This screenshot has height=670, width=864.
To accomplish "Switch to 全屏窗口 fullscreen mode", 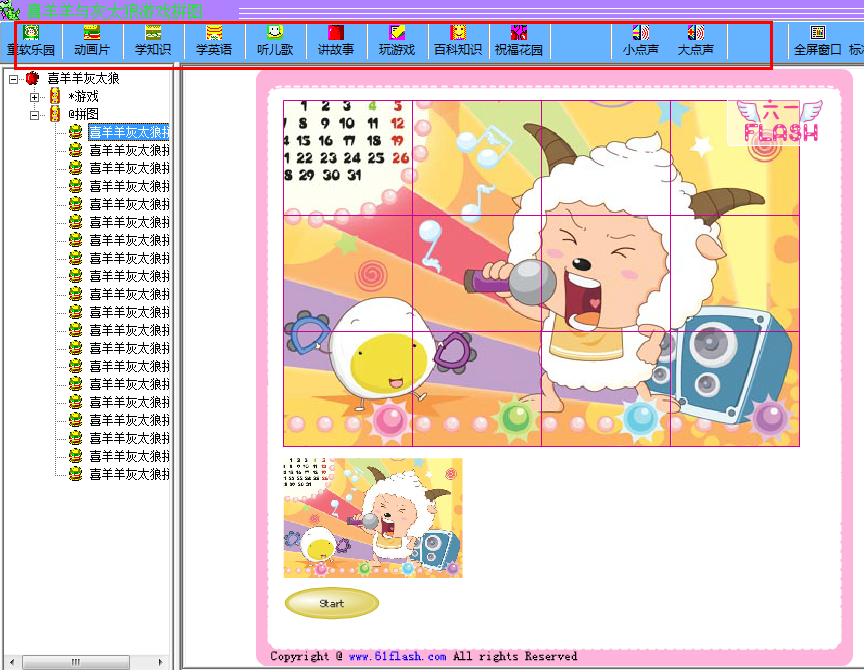I will tap(817, 42).
